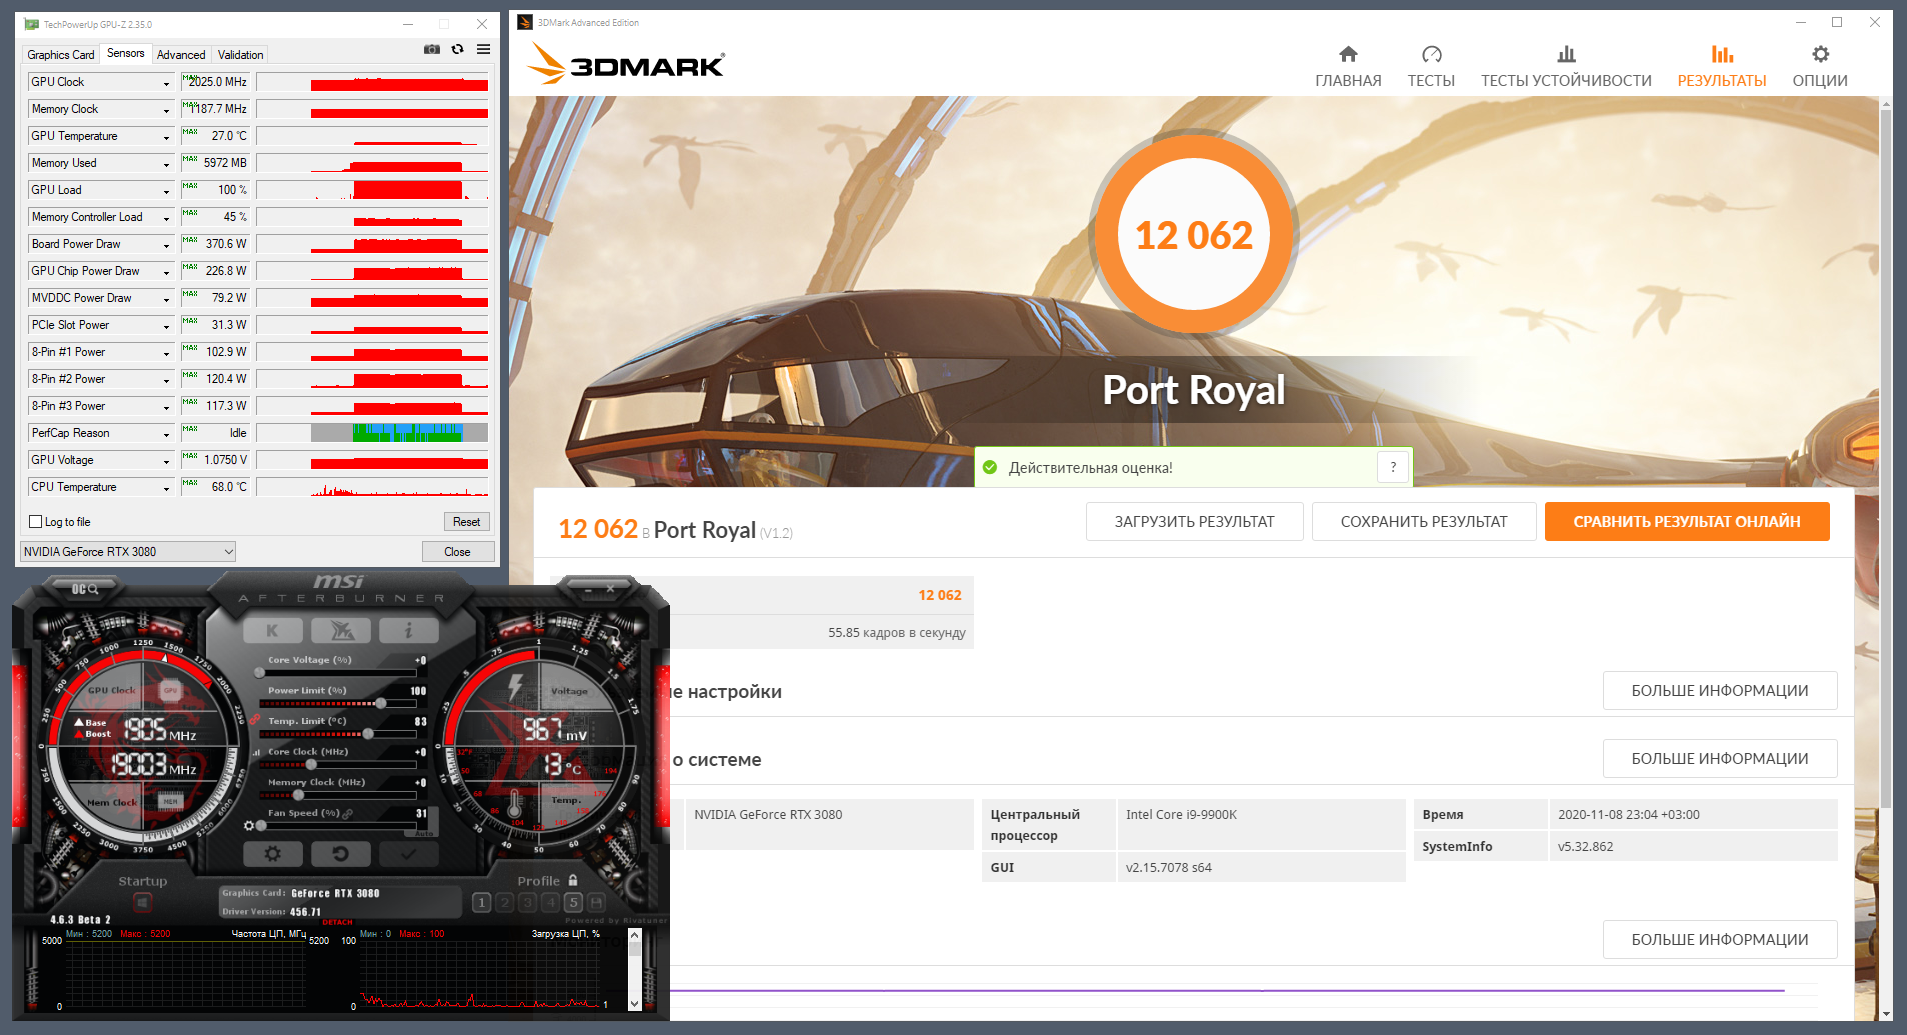
Task: Click Сравнить результат онлайн button
Action: (x=1687, y=521)
